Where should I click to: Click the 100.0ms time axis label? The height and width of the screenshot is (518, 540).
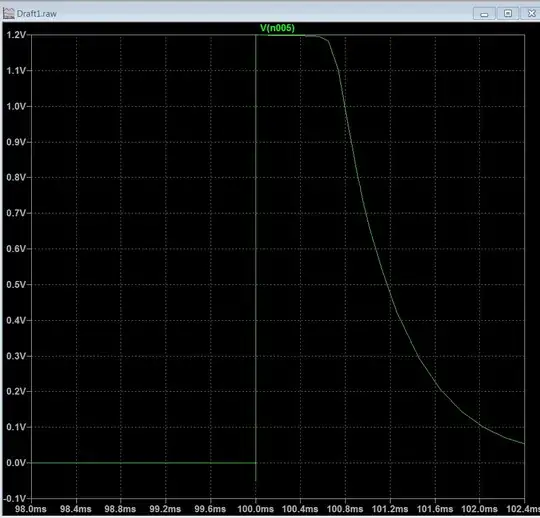256,509
